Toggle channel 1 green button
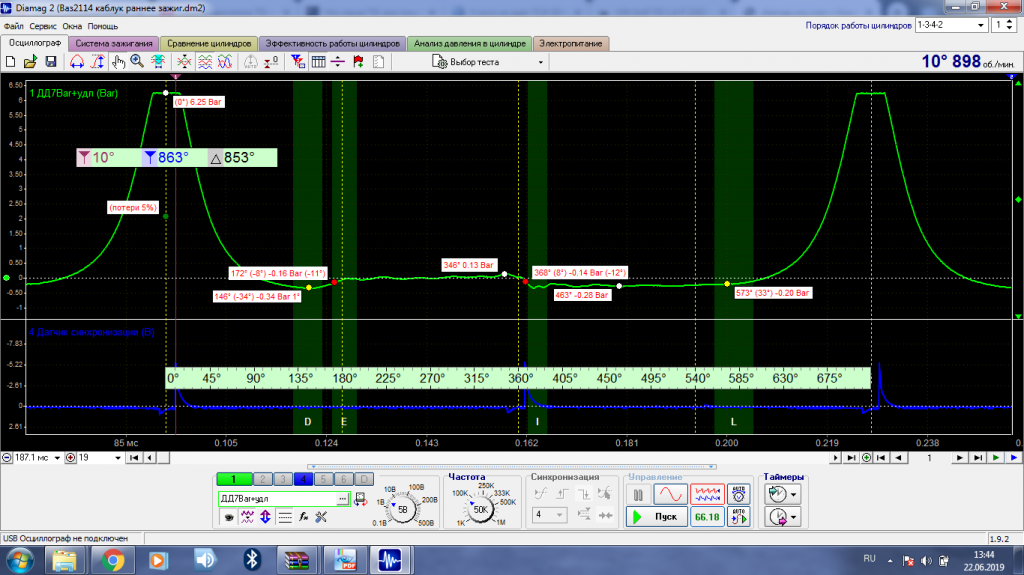 coord(233,479)
